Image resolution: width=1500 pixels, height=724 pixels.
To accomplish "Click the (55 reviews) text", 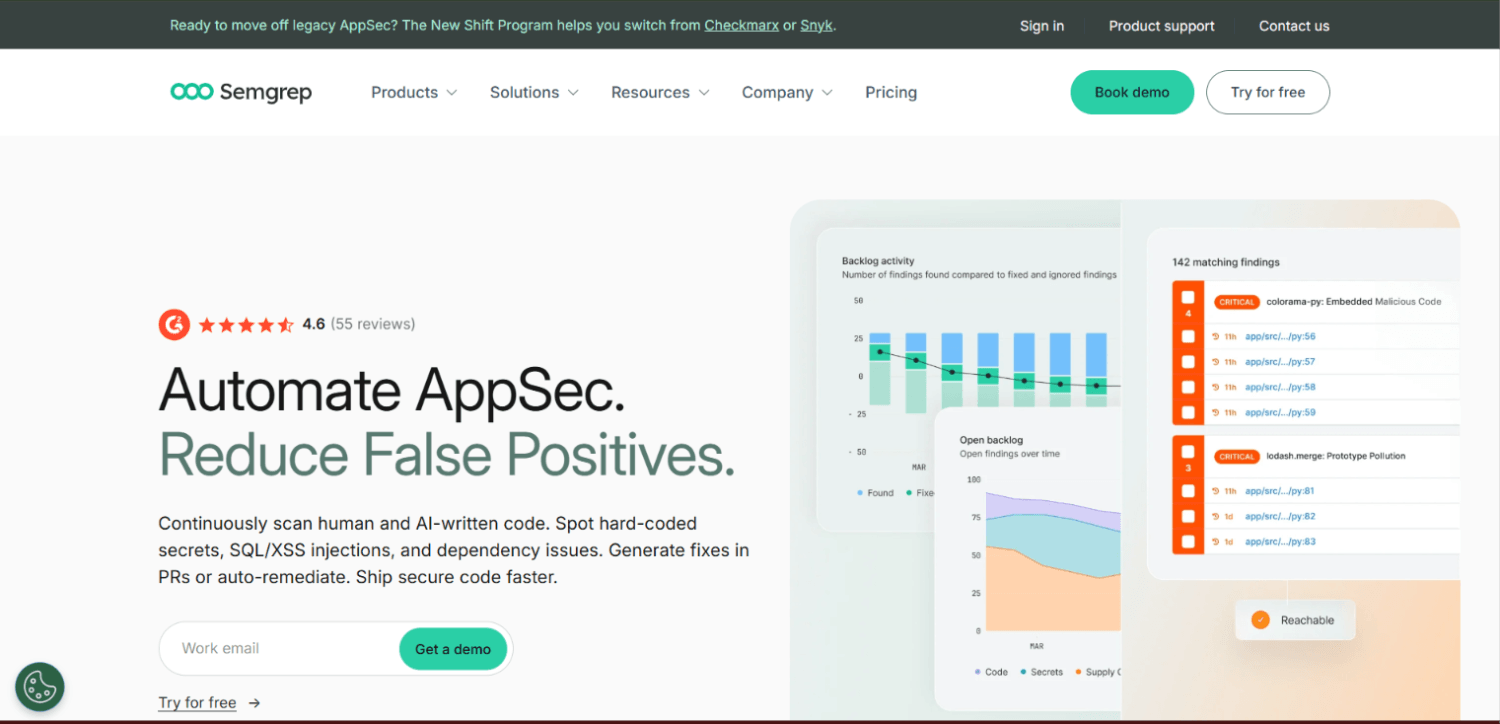I will pyautogui.click(x=373, y=324).
